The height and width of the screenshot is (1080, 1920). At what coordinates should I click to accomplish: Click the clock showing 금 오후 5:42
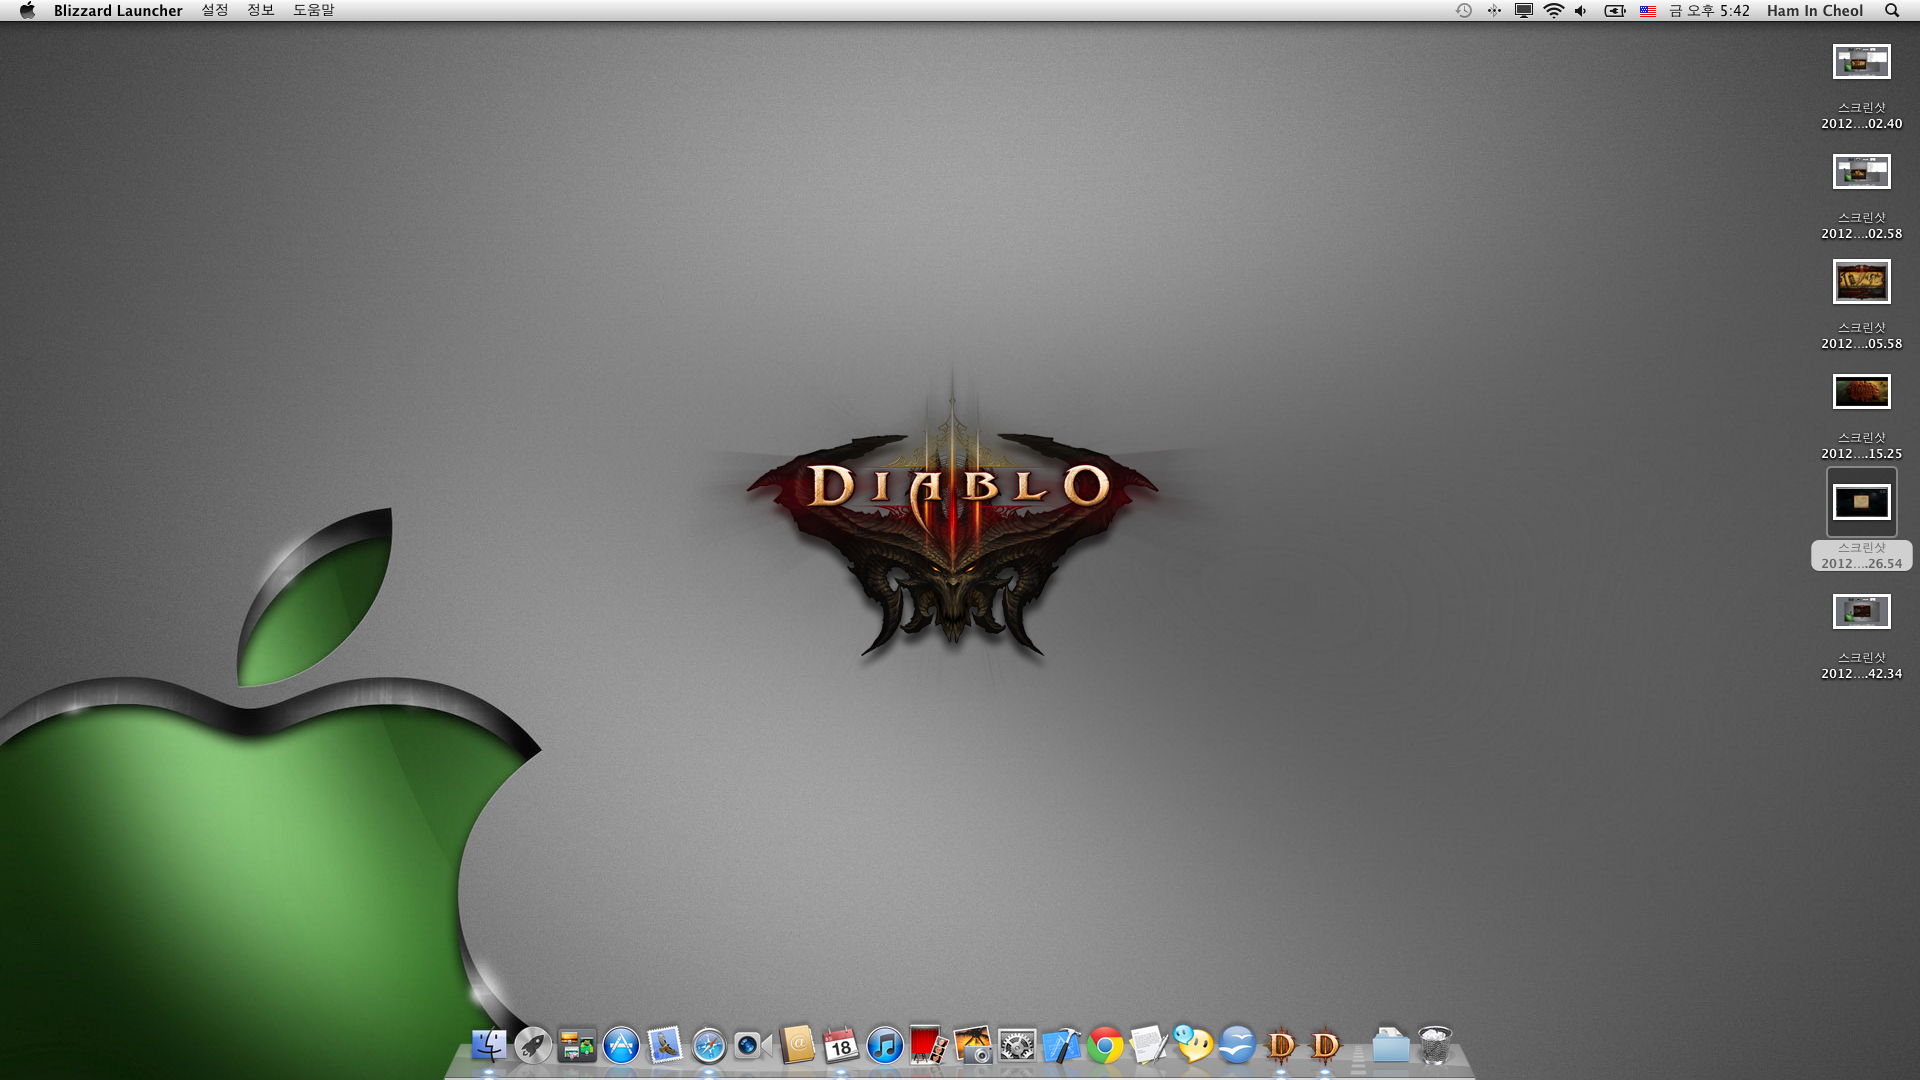(1709, 10)
